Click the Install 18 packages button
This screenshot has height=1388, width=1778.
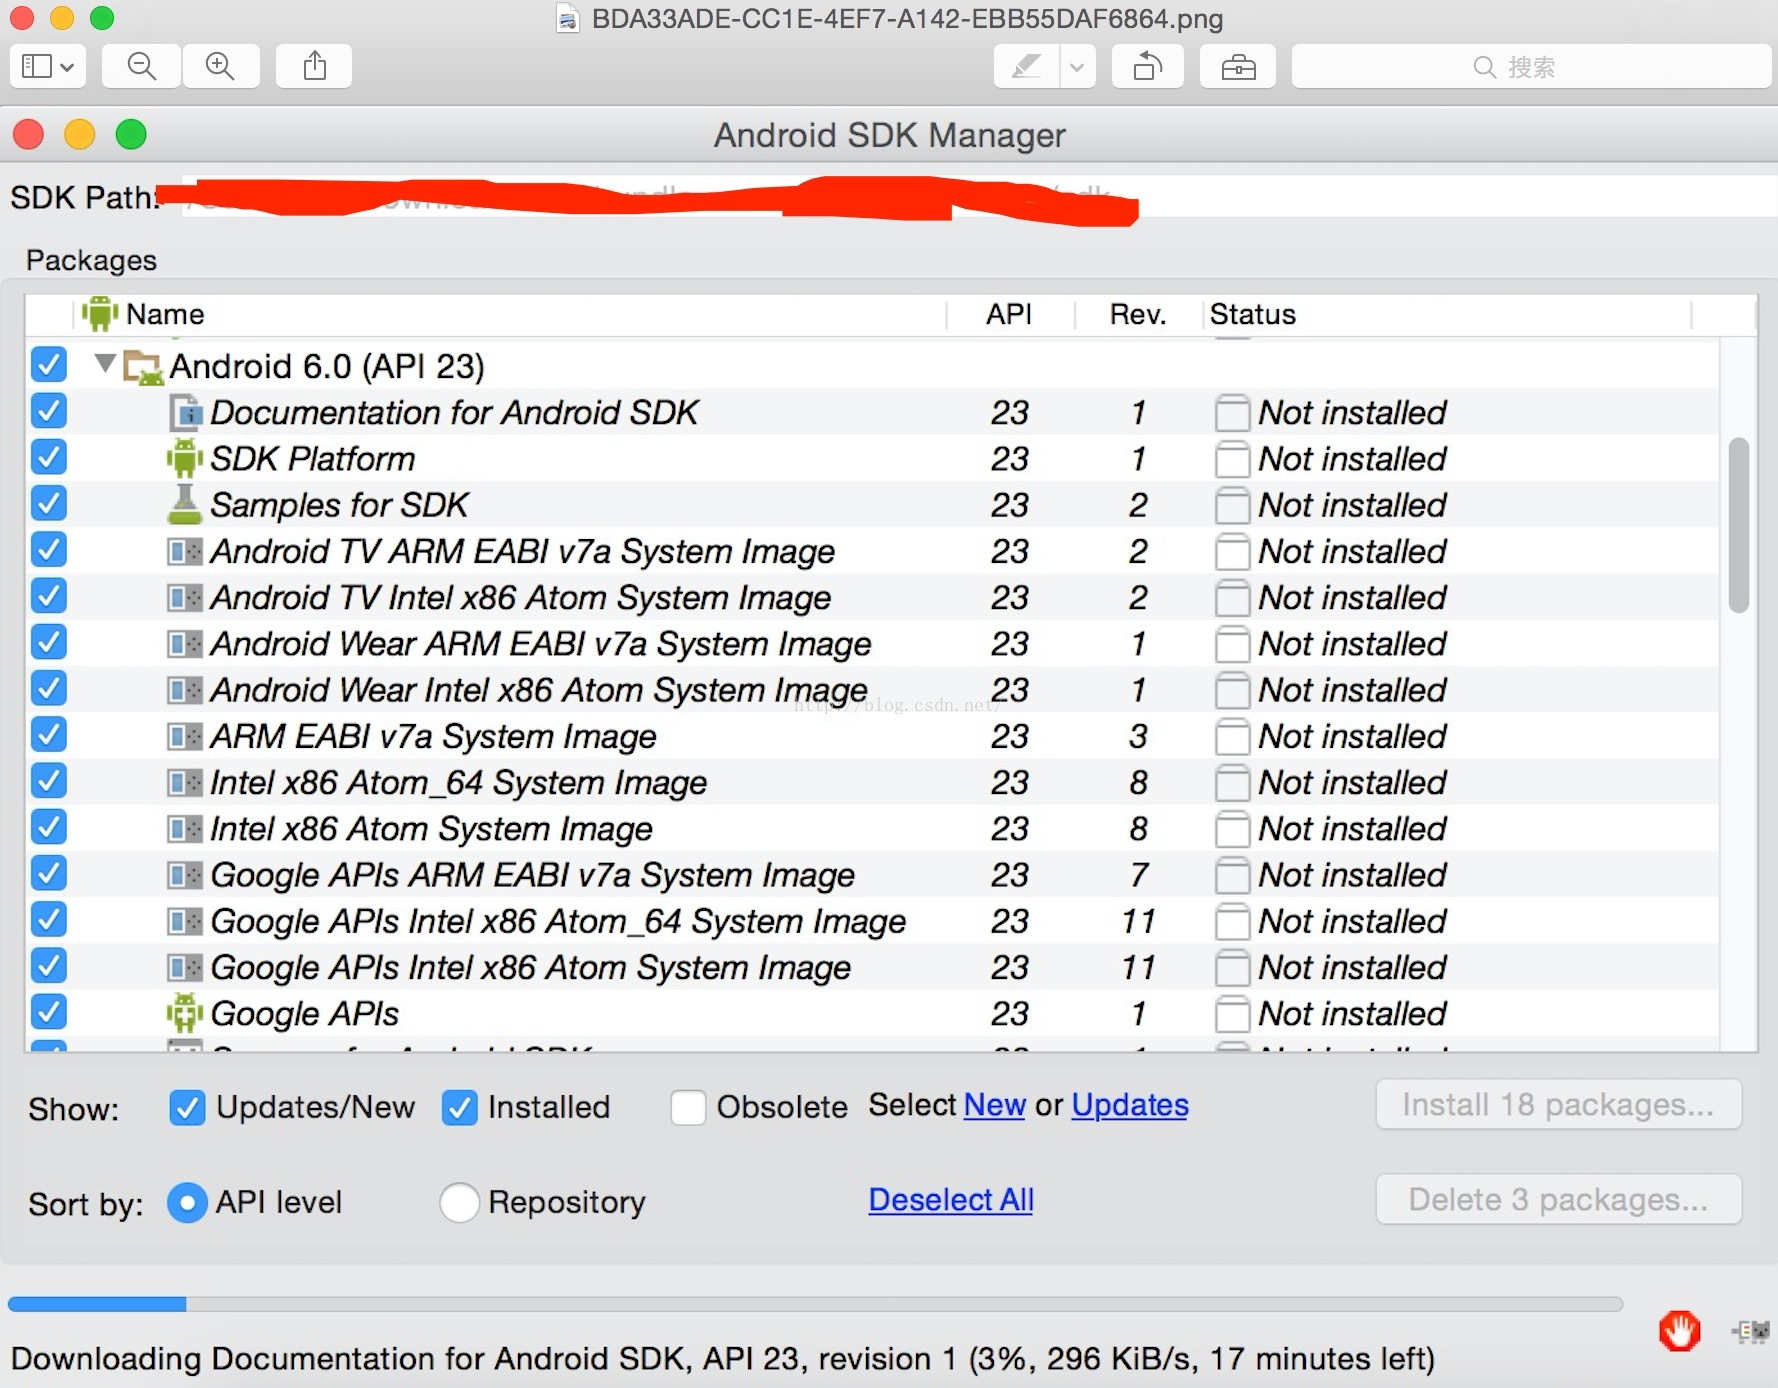click(x=1558, y=1105)
